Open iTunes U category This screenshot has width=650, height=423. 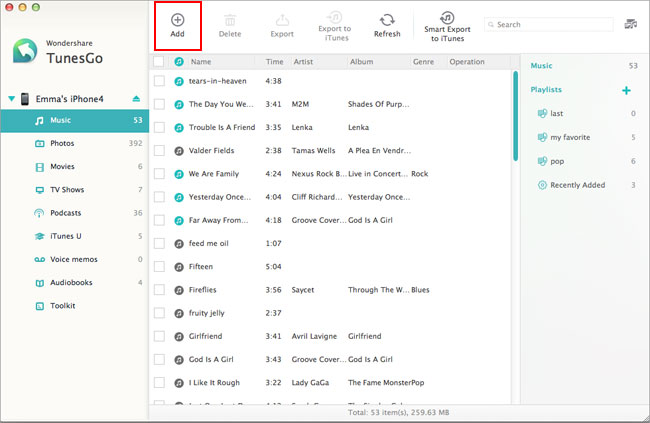click(x=75, y=236)
